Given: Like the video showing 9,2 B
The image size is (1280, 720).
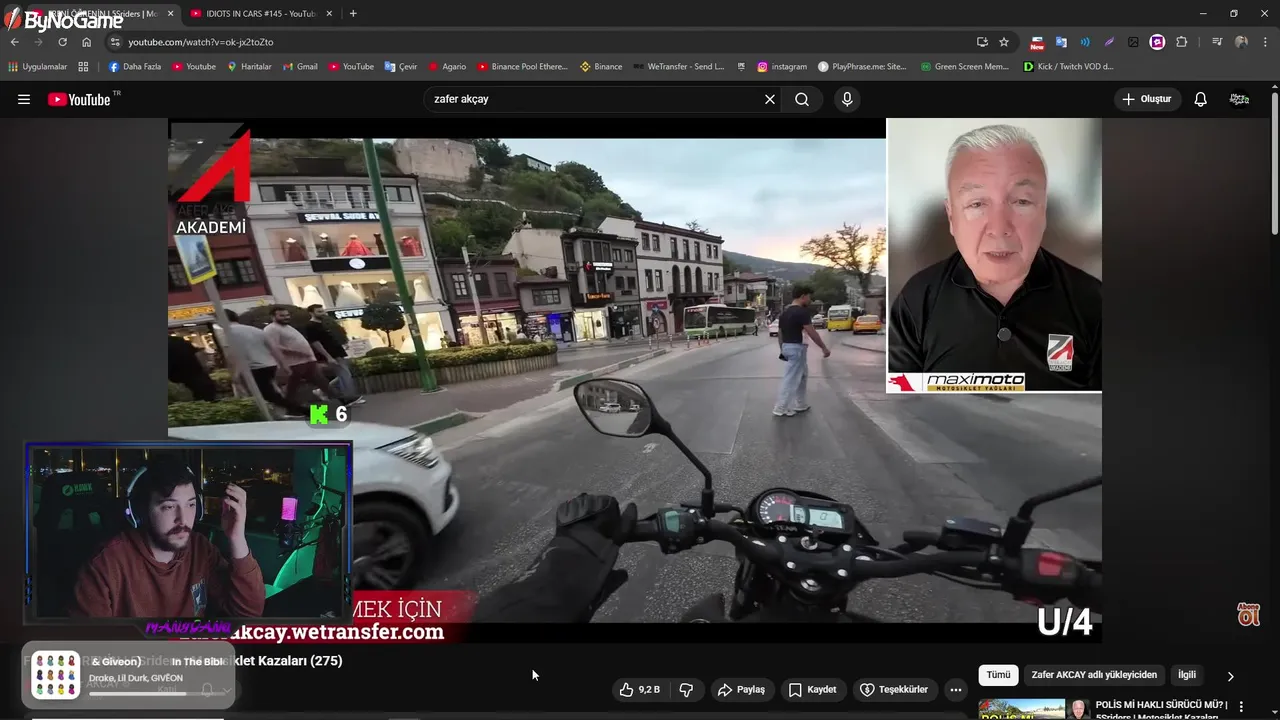Looking at the screenshot, I should coord(639,689).
